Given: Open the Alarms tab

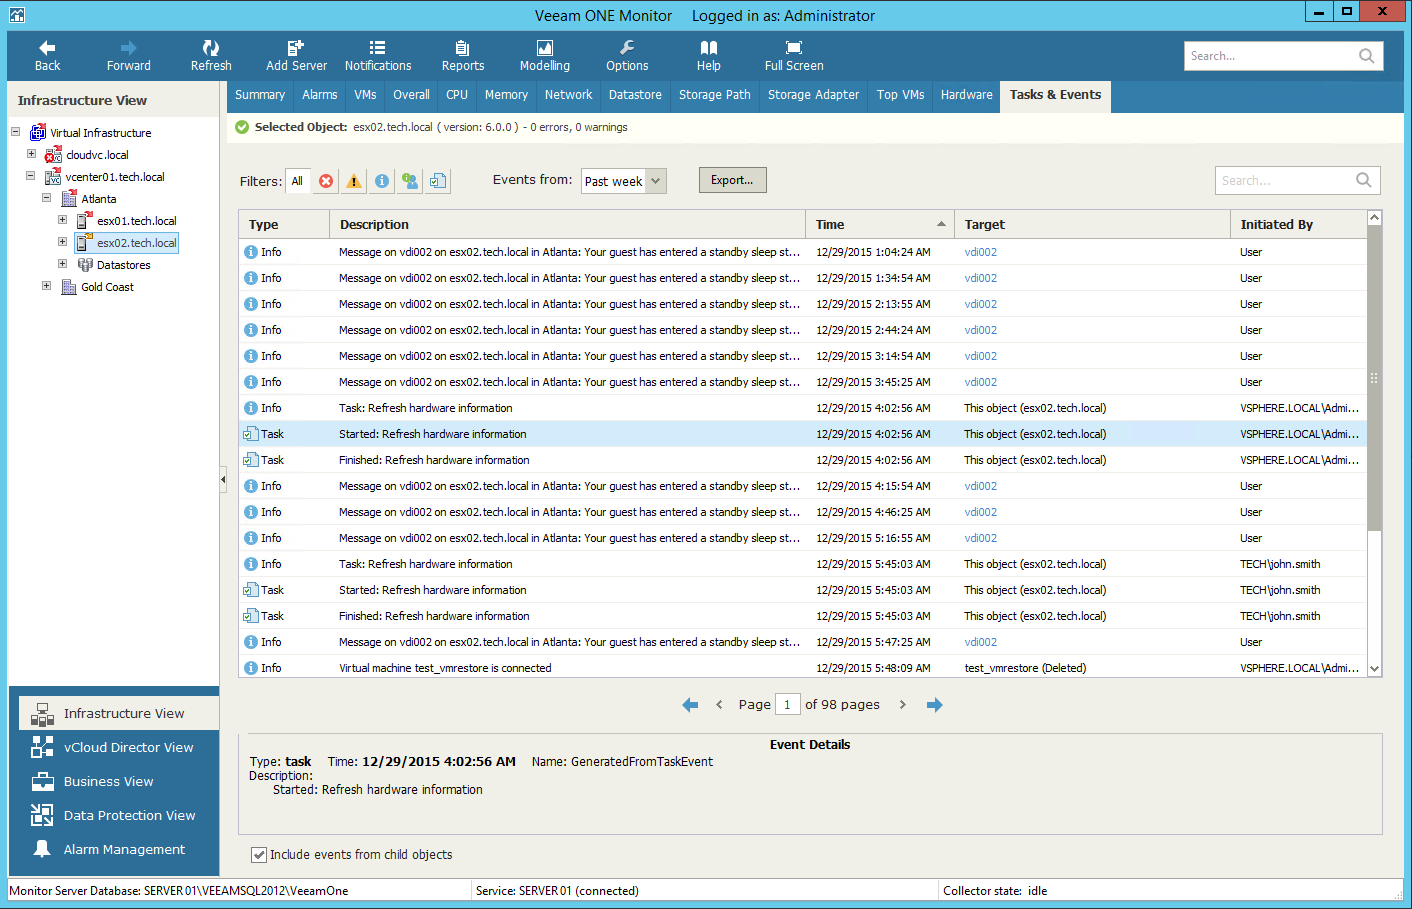Looking at the screenshot, I should tap(320, 95).
